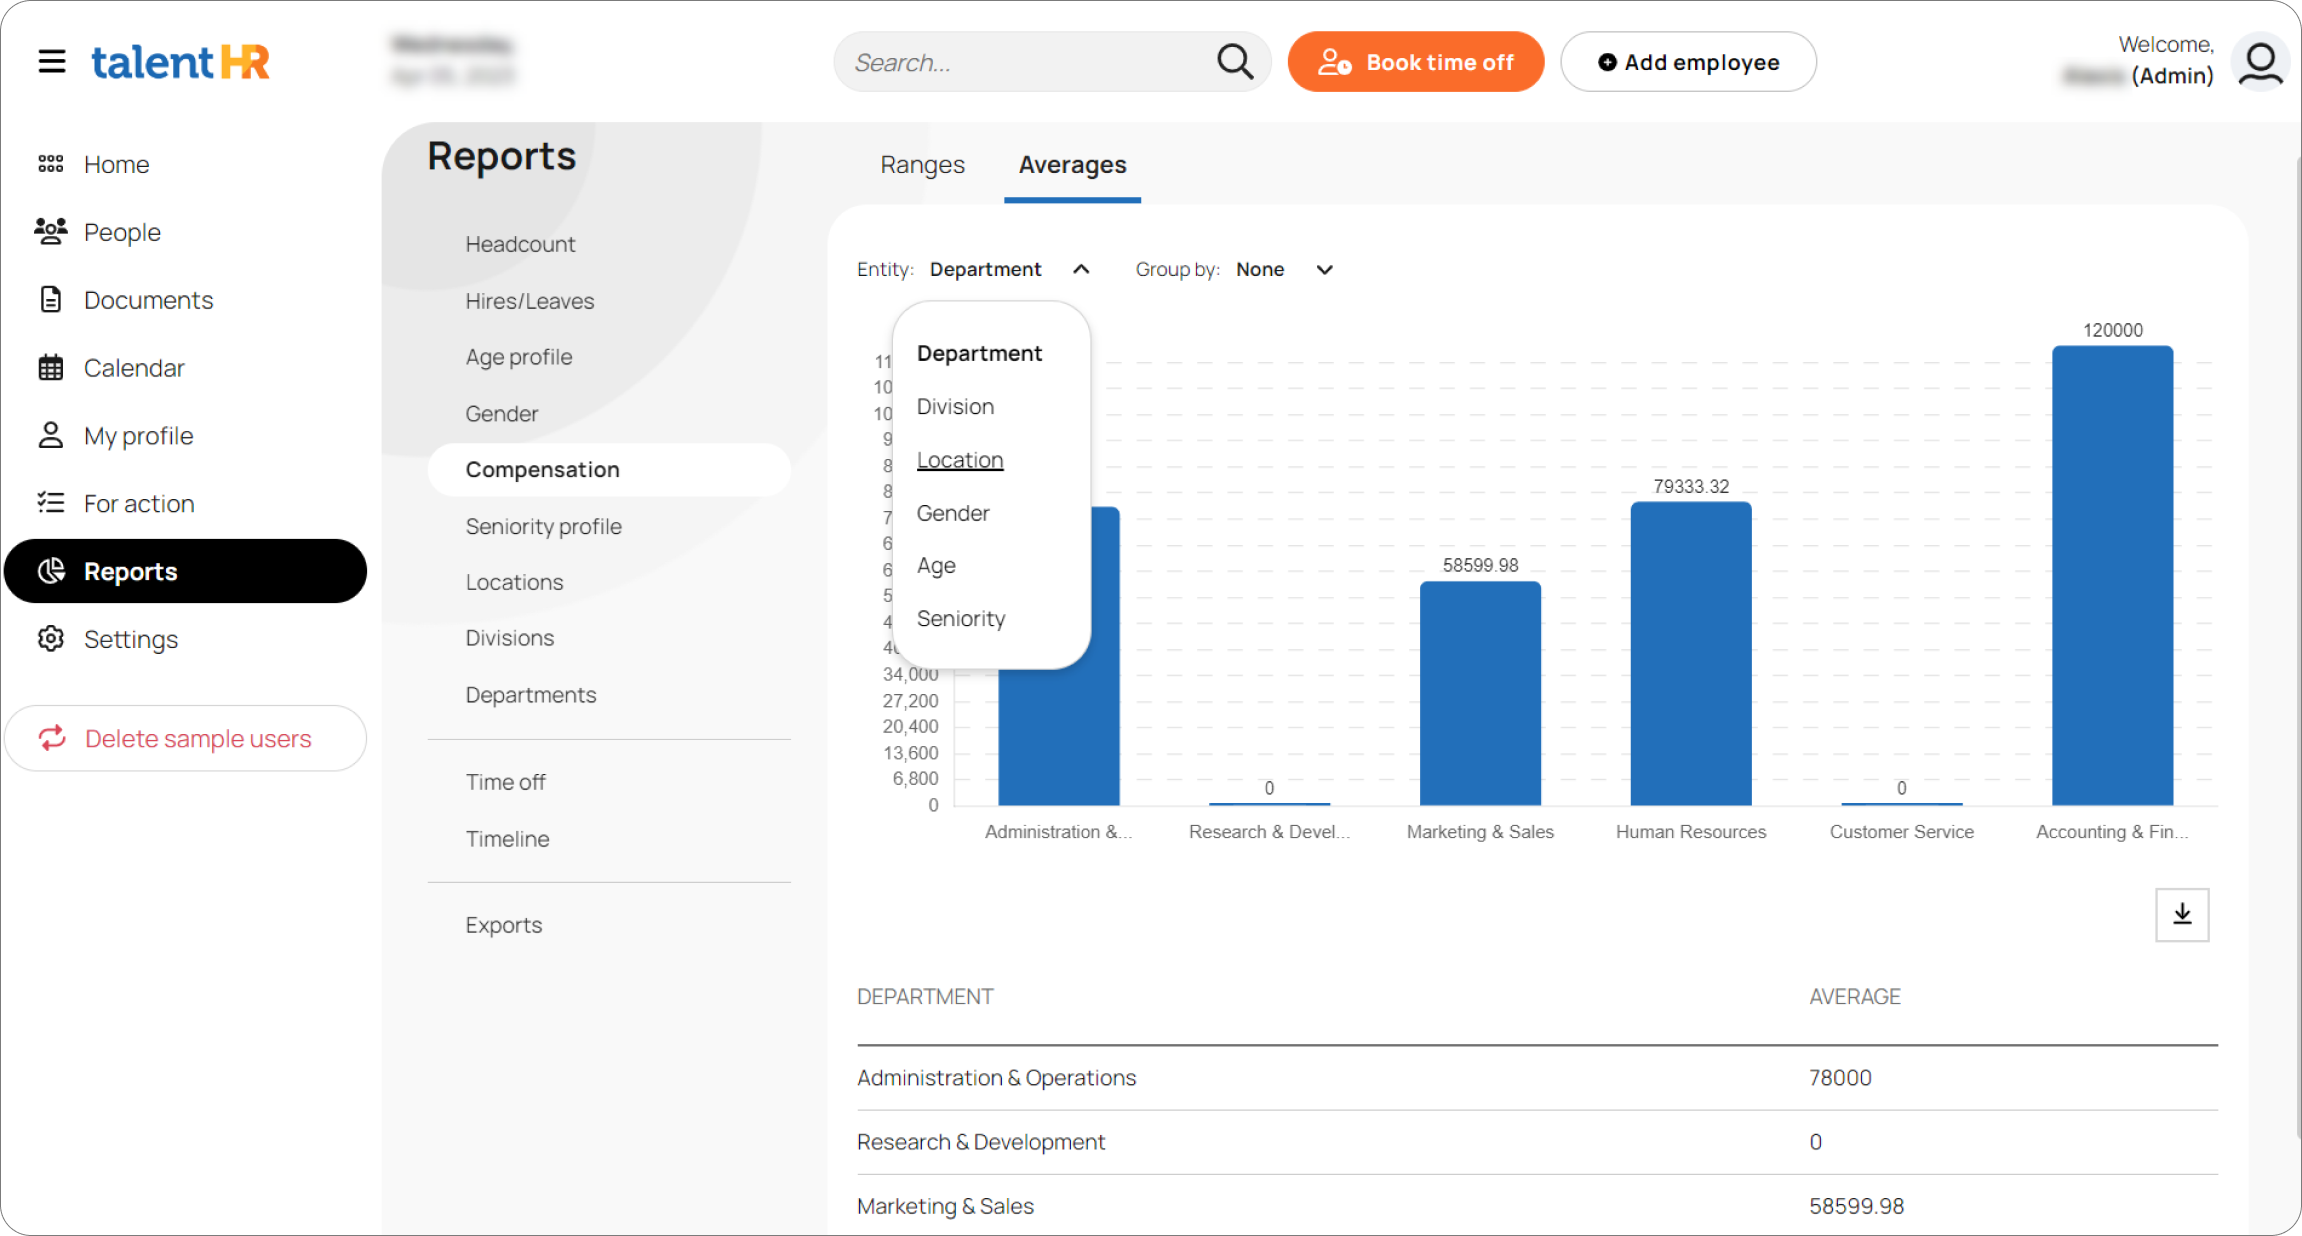Viewport: 2302px width, 1236px height.
Task: Click the Customer Service axis label
Action: tap(1901, 832)
